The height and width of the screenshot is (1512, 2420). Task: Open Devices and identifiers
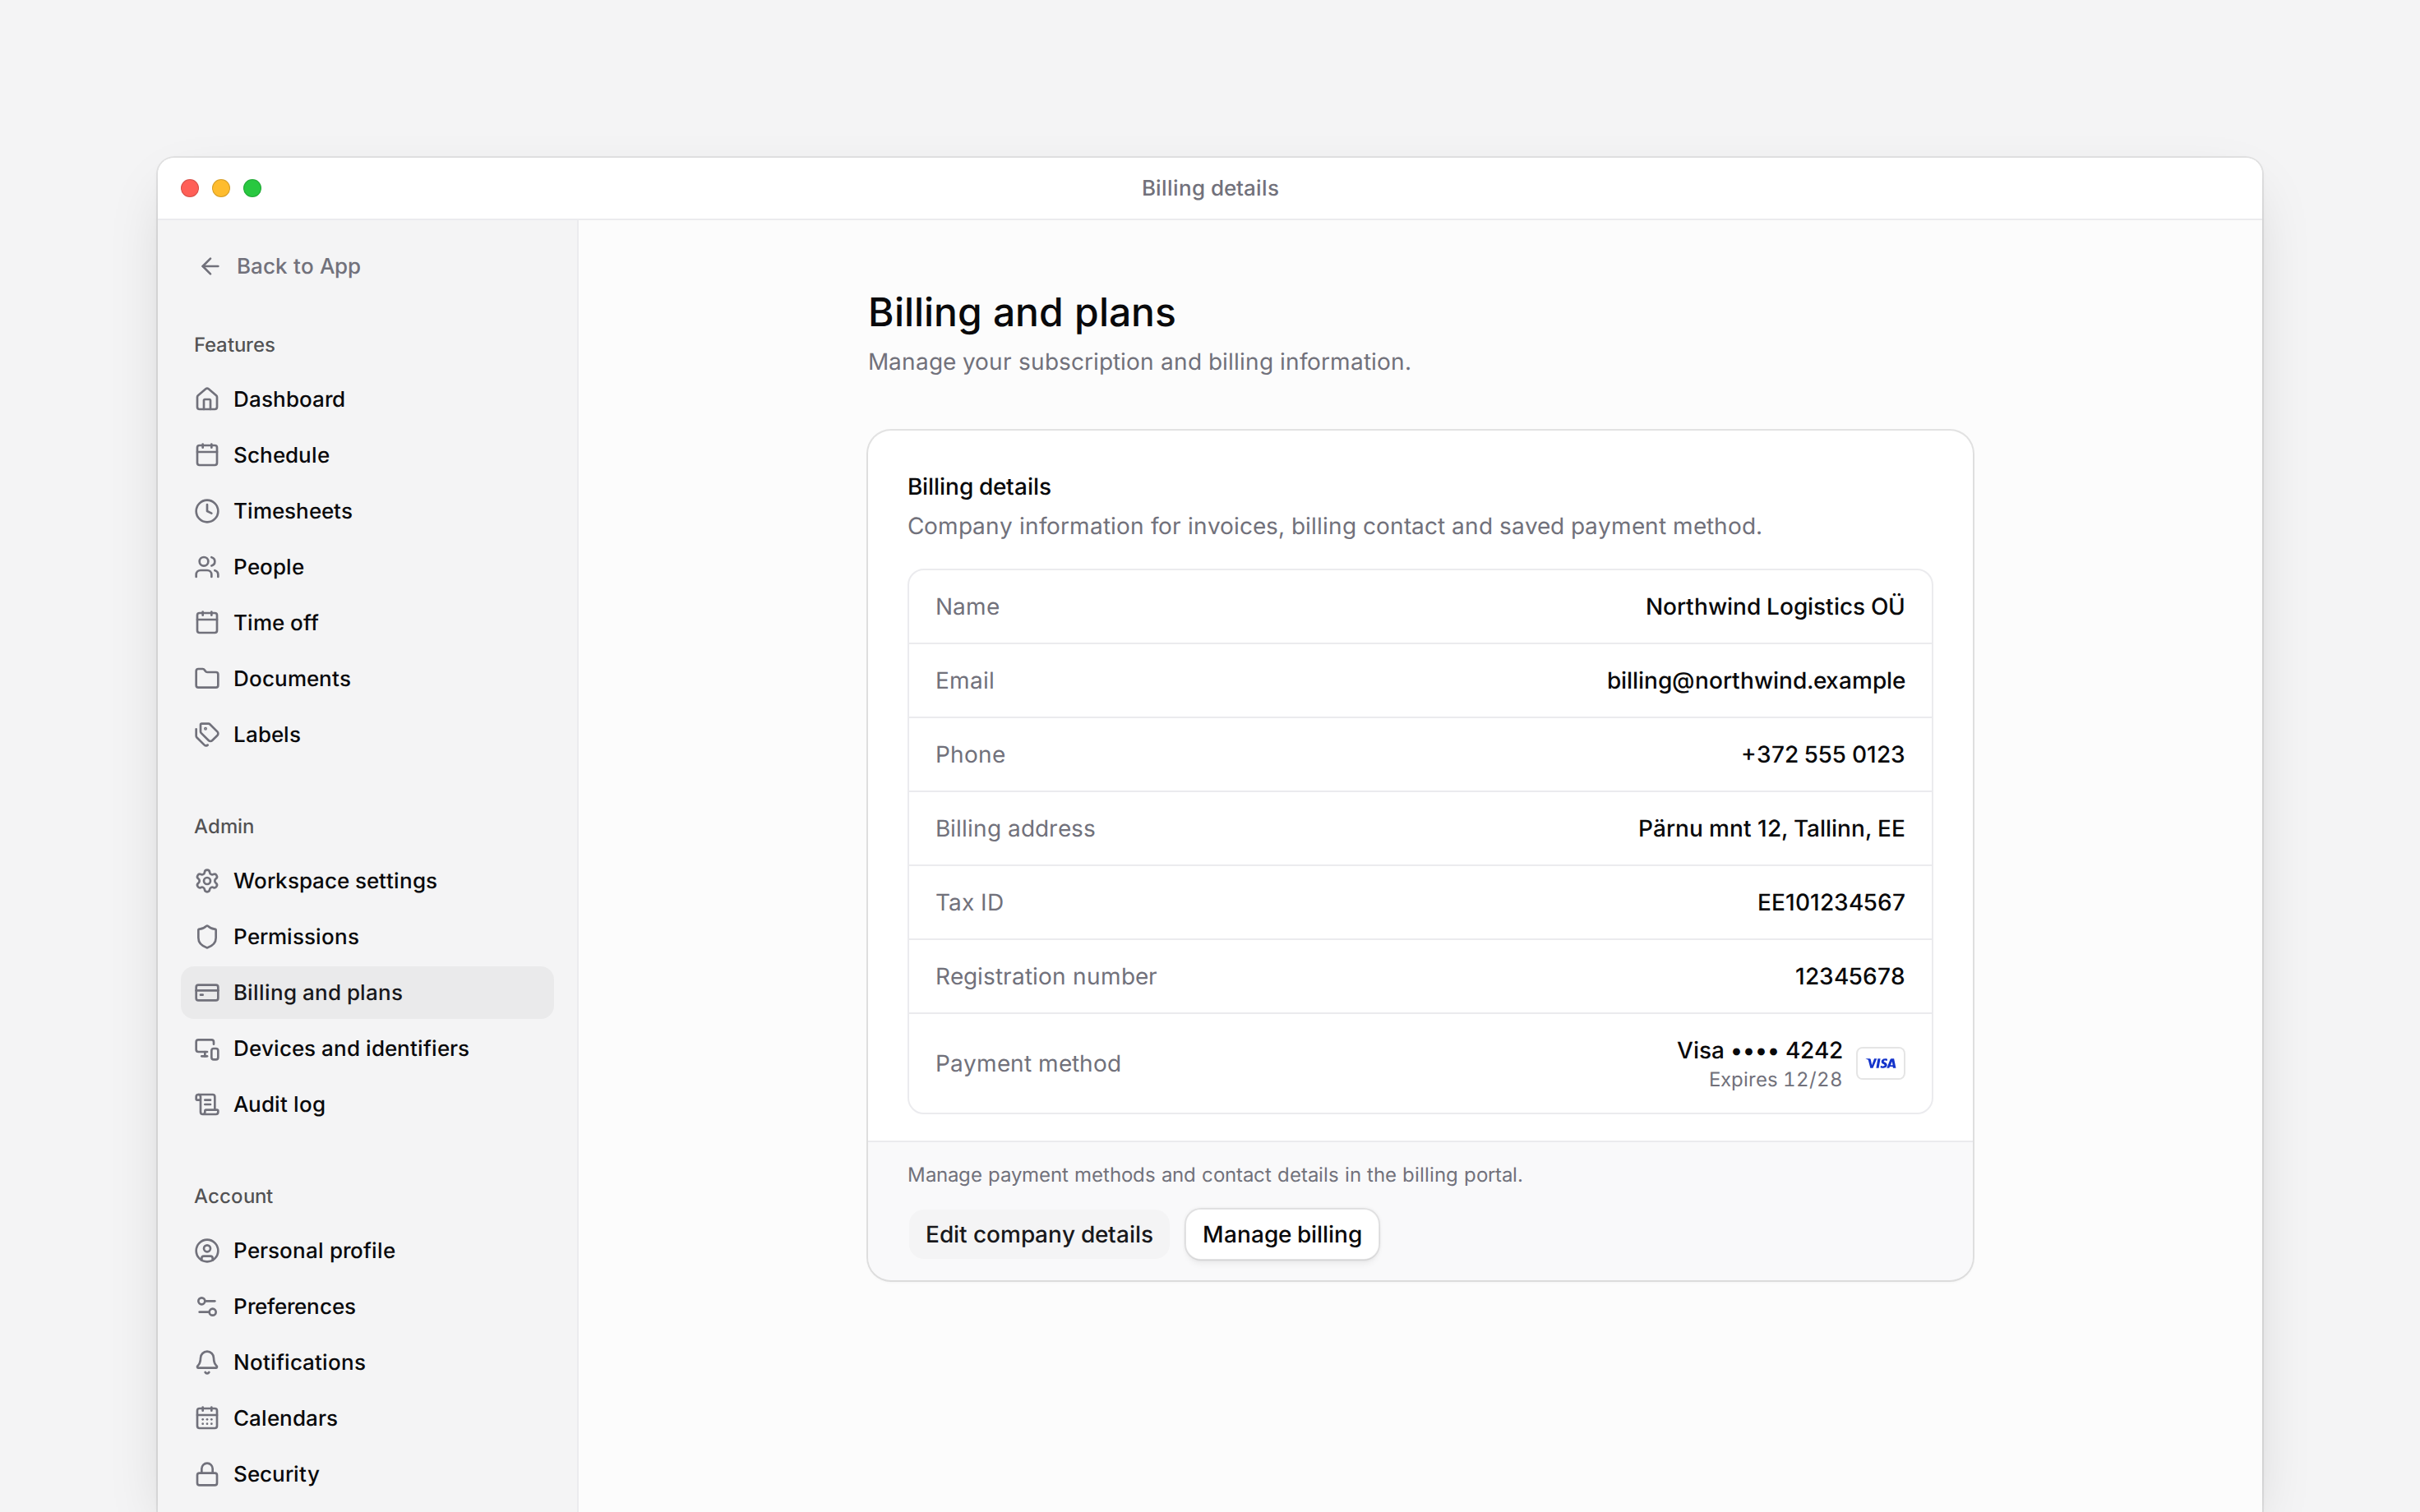(x=367, y=1049)
